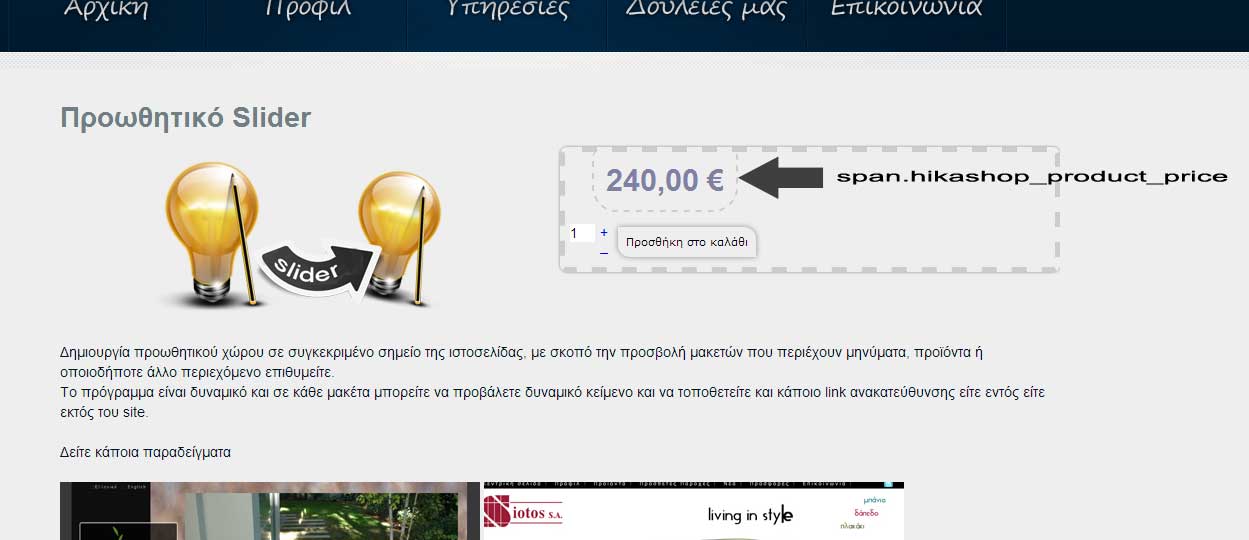The height and width of the screenshot is (540, 1249).
Task: Click the black Slider arrow badge graphic
Action: [314, 270]
